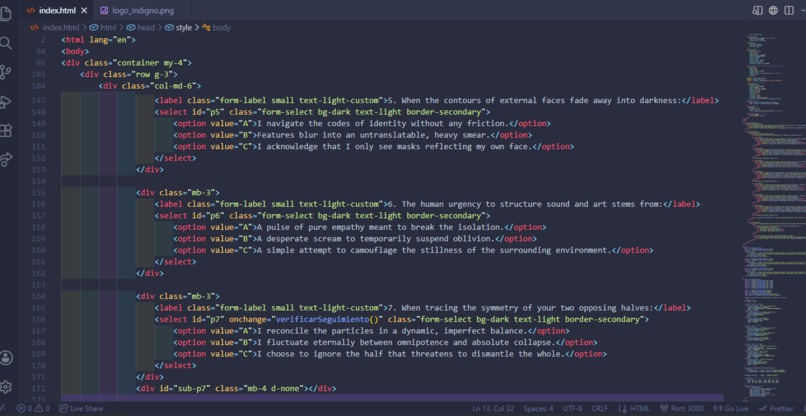806x416 pixels.
Task: Click option text 'I reconcile the particles'
Action: (391, 331)
